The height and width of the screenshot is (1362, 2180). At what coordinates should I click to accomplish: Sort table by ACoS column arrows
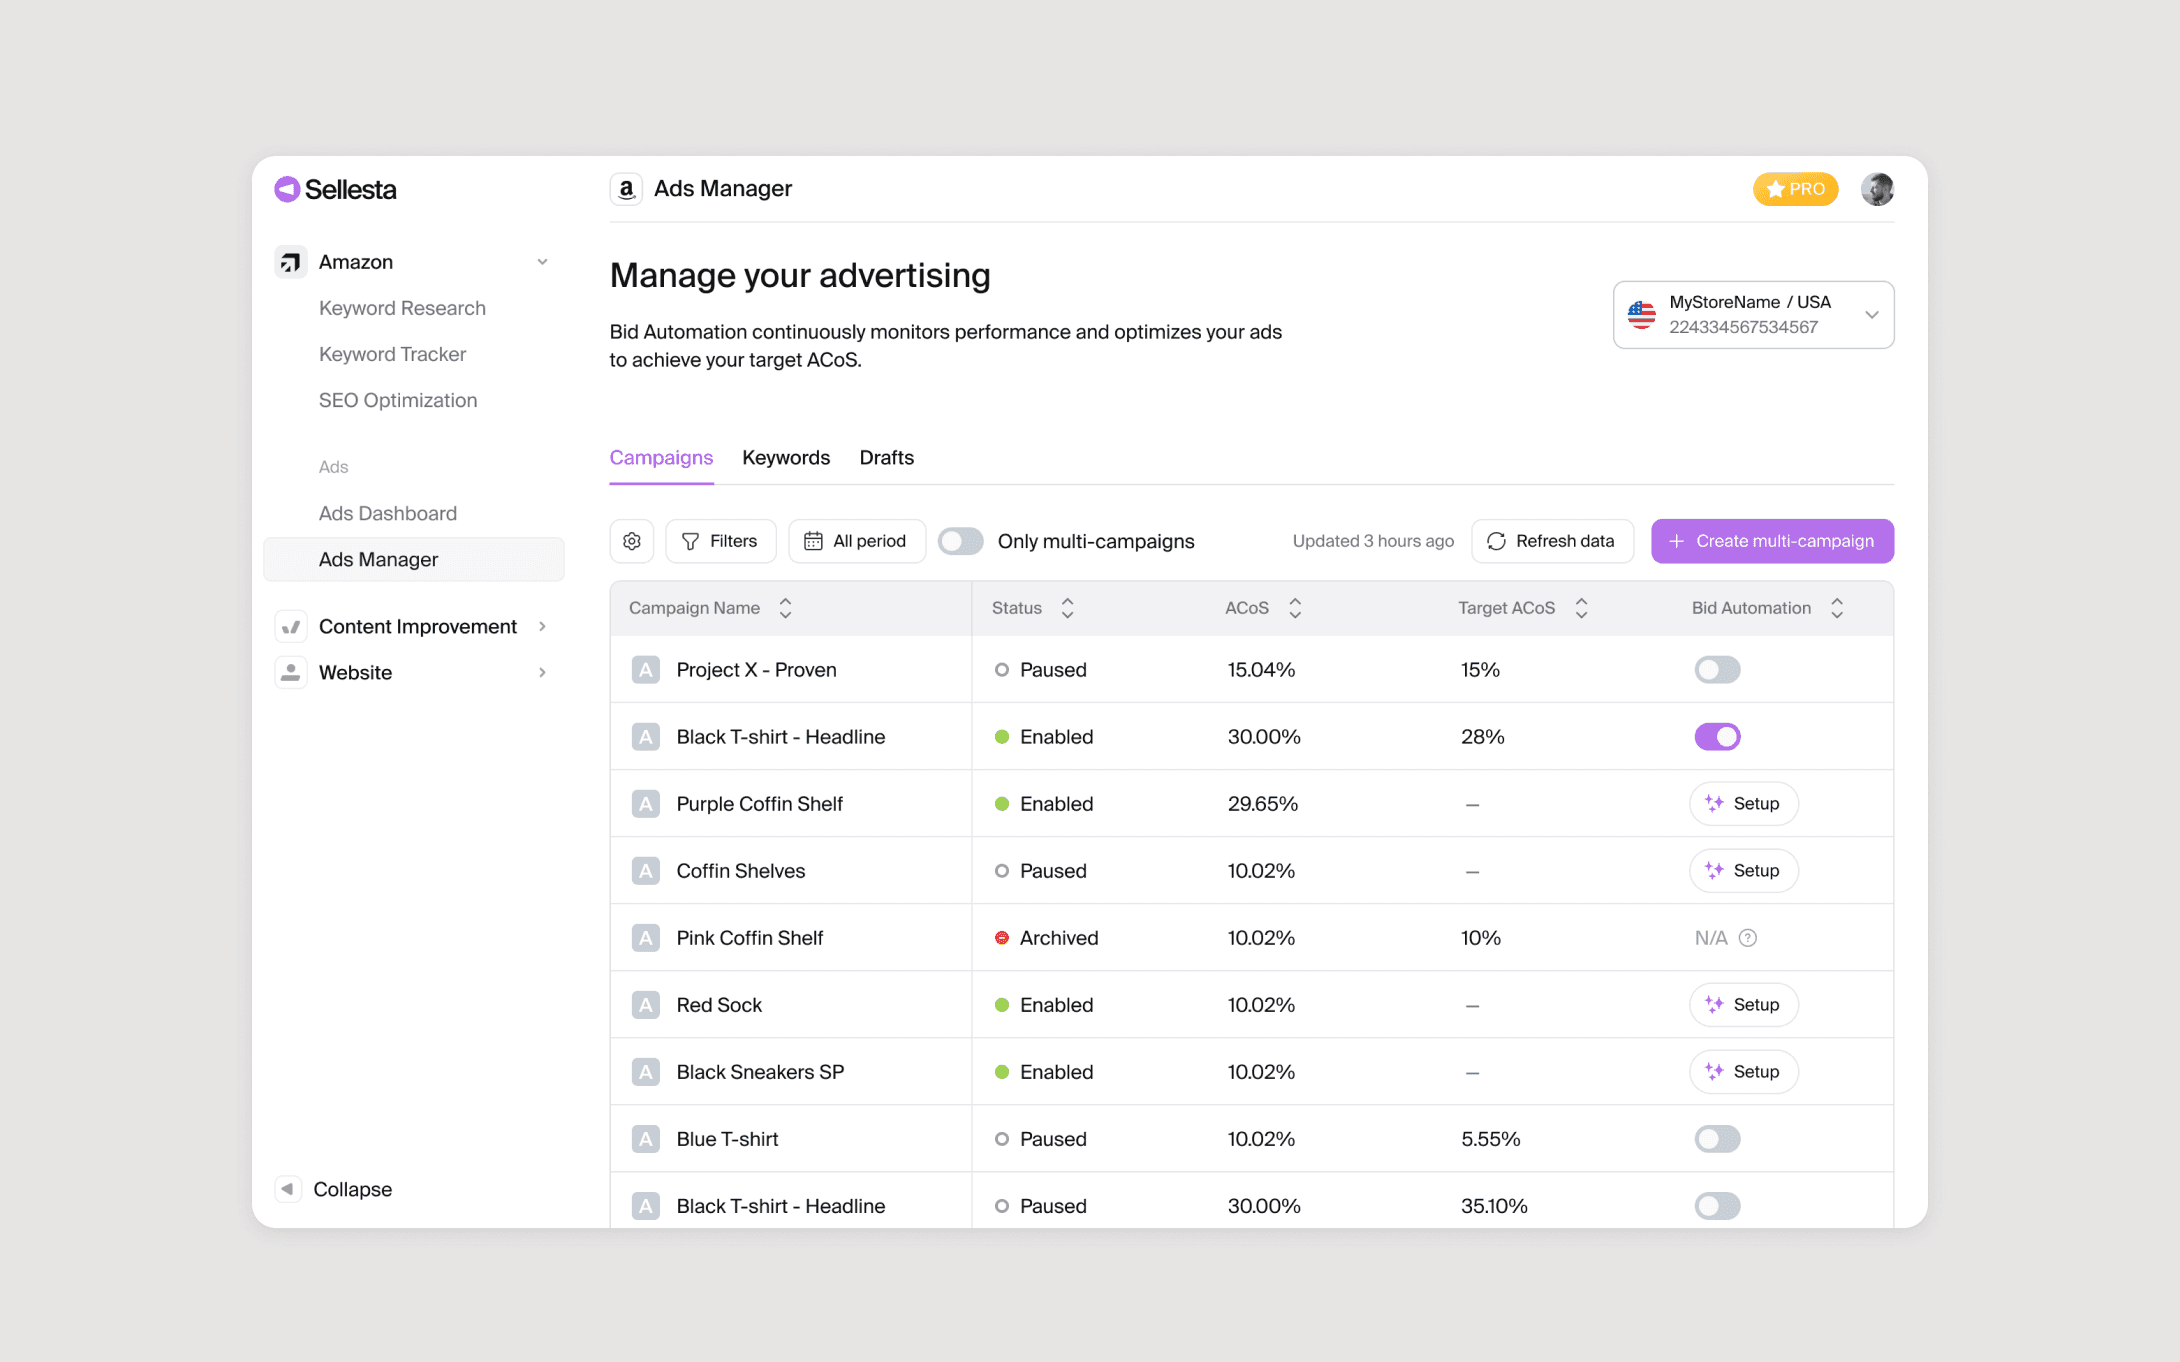[1295, 608]
